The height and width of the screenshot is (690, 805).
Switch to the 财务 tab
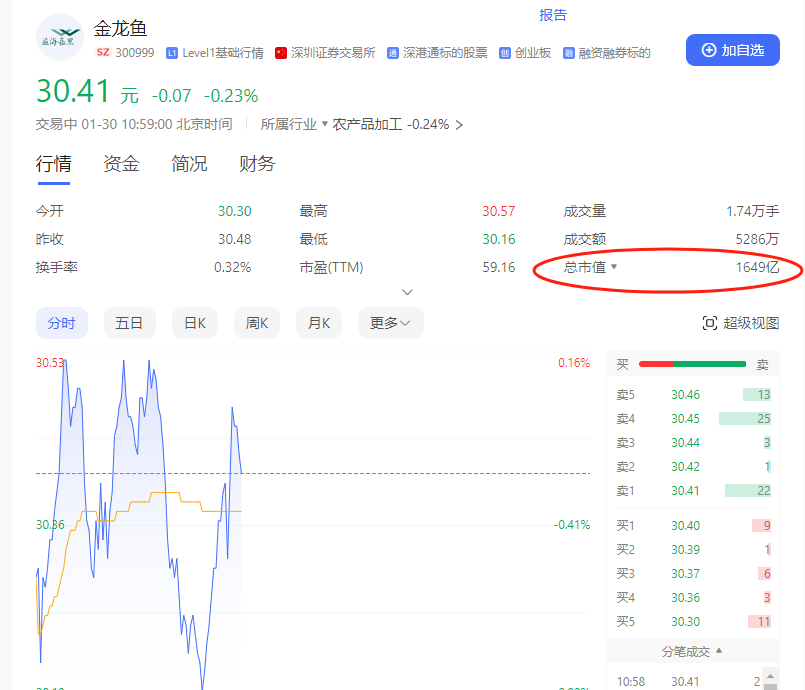pyautogui.click(x=257, y=164)
